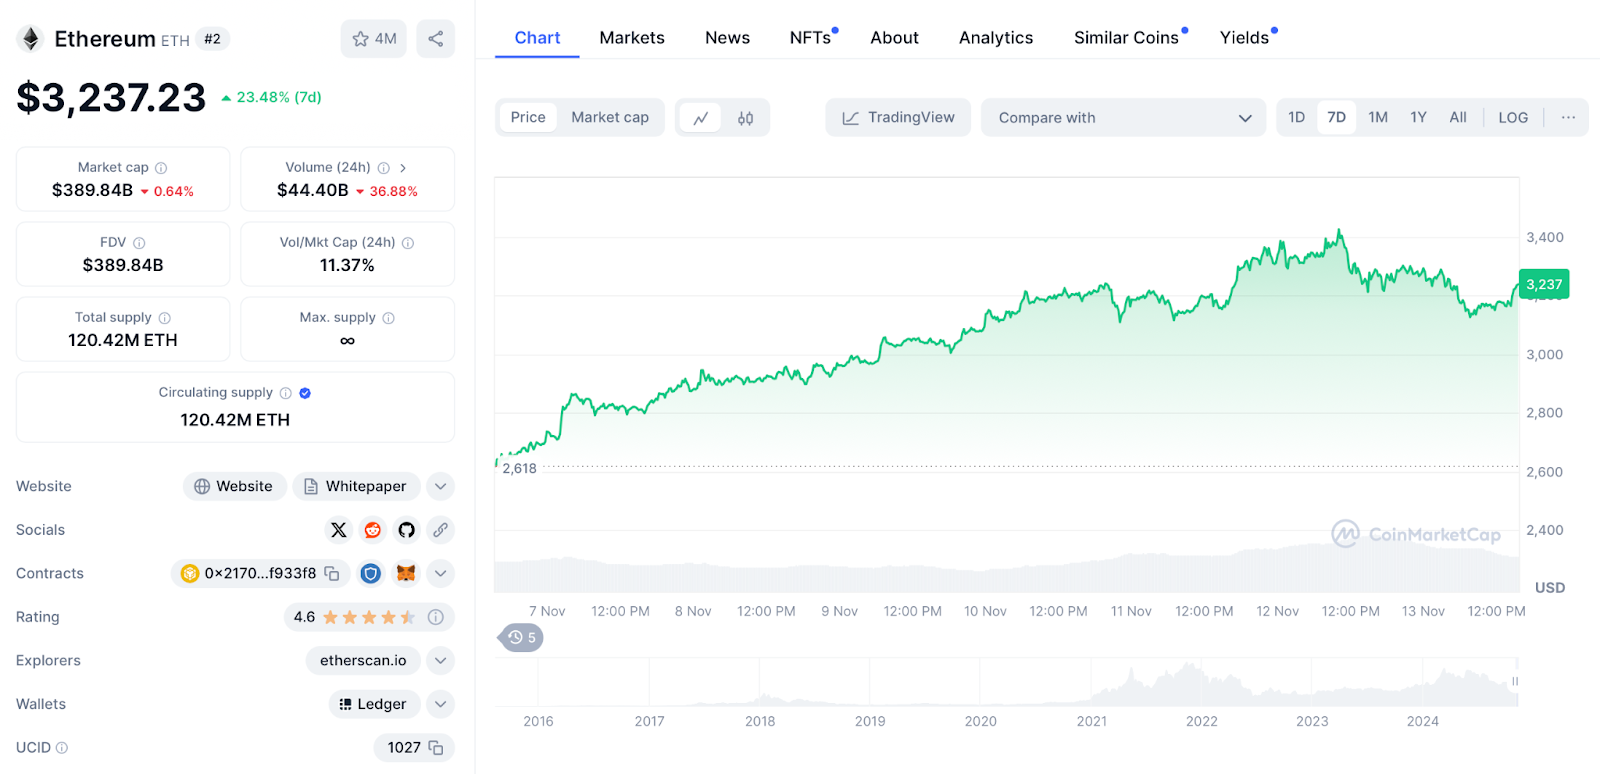Open the Markets tab
Image resolution: width=1600 pixels, height=774 pixels.
[632, 38]
